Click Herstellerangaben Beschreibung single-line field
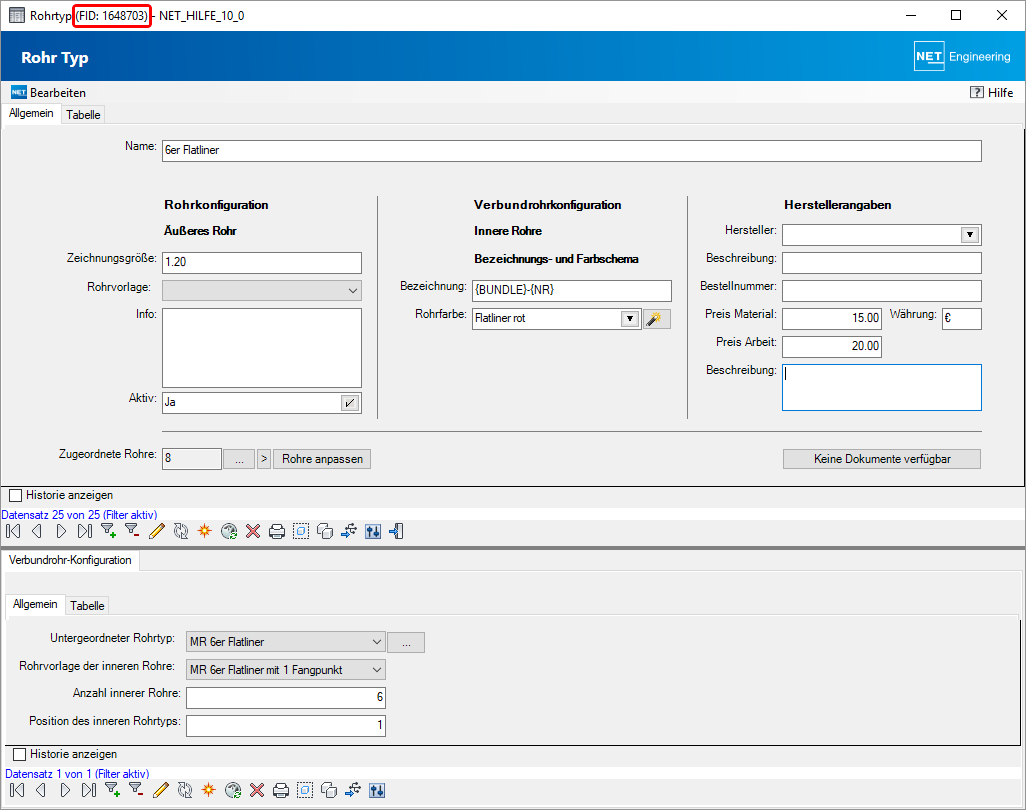1026x810 pixels. [882, 262]
